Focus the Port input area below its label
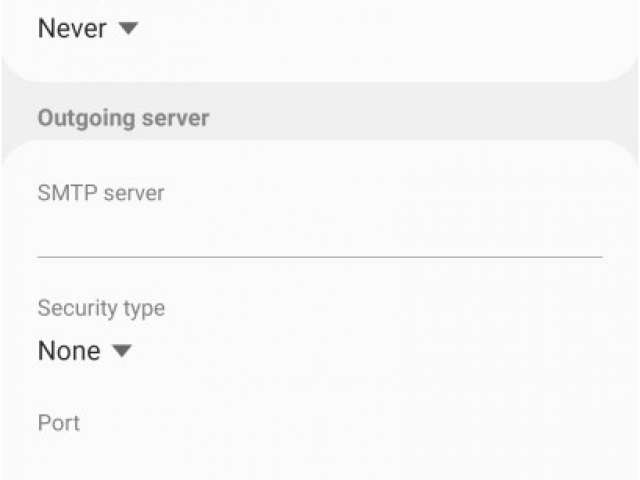The height and width of the screenshot is (480, 640). (x=320, y=459)
